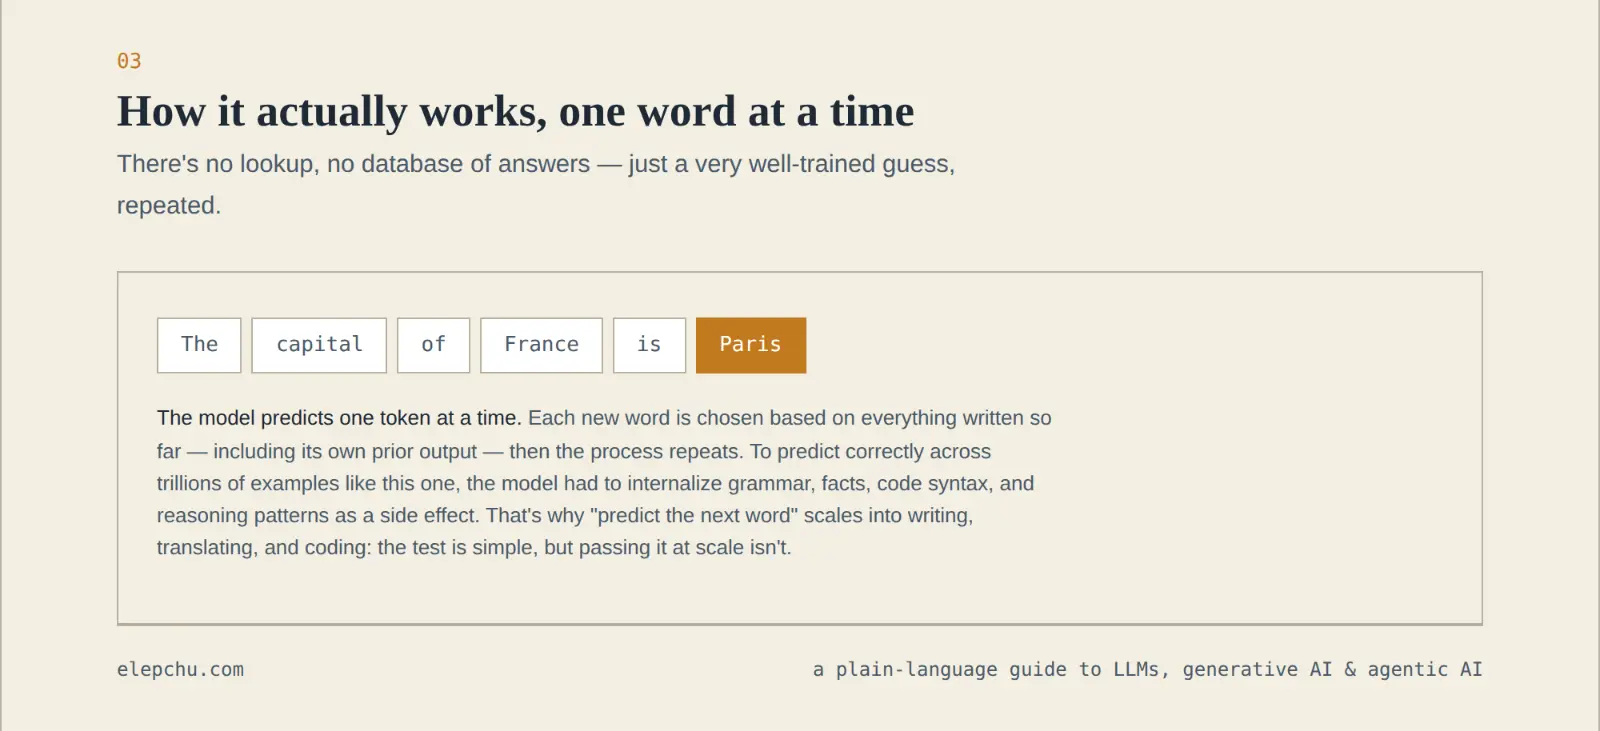
Task: Click the paragraph line starting "trillions of examples"
Action: pos(595,484)
